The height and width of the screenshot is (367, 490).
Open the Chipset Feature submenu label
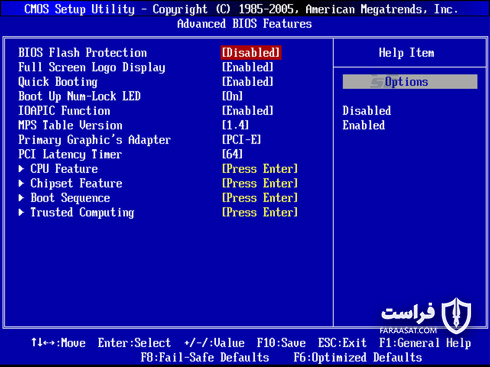pyautogui.click(x=76, y=184)
